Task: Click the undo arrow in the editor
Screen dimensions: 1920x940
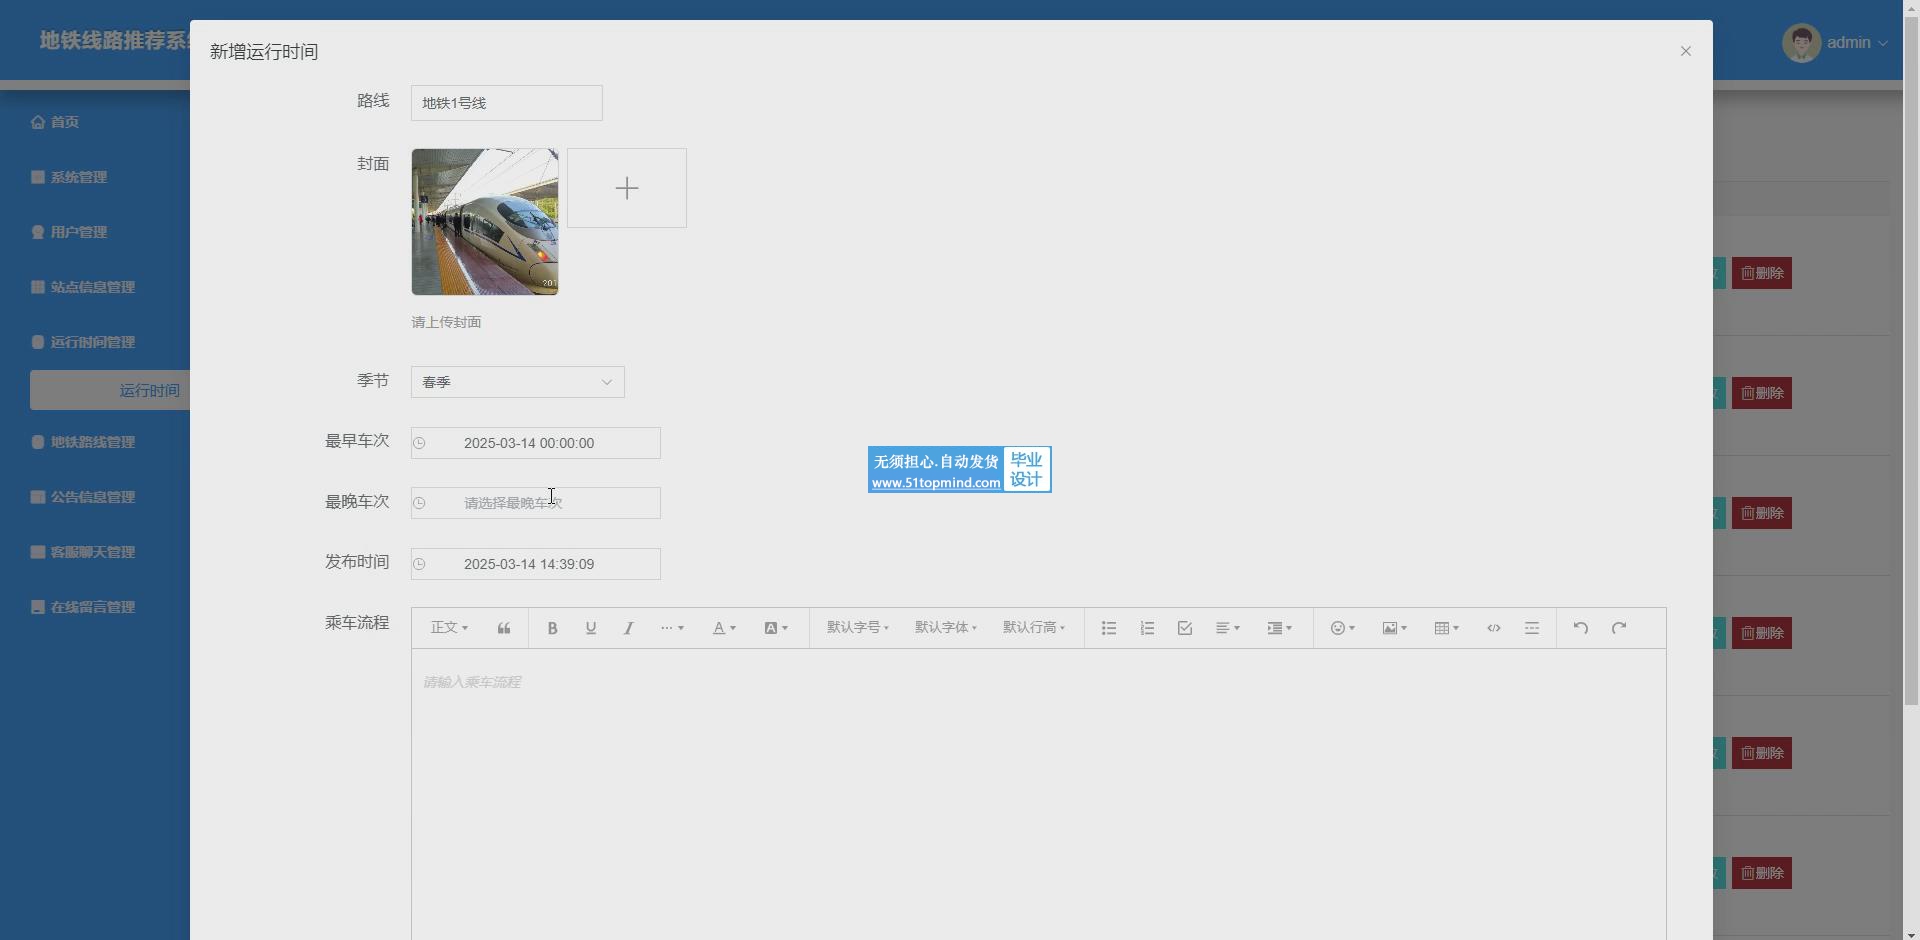Action: pyautogui.click(x=1581, y=628)
